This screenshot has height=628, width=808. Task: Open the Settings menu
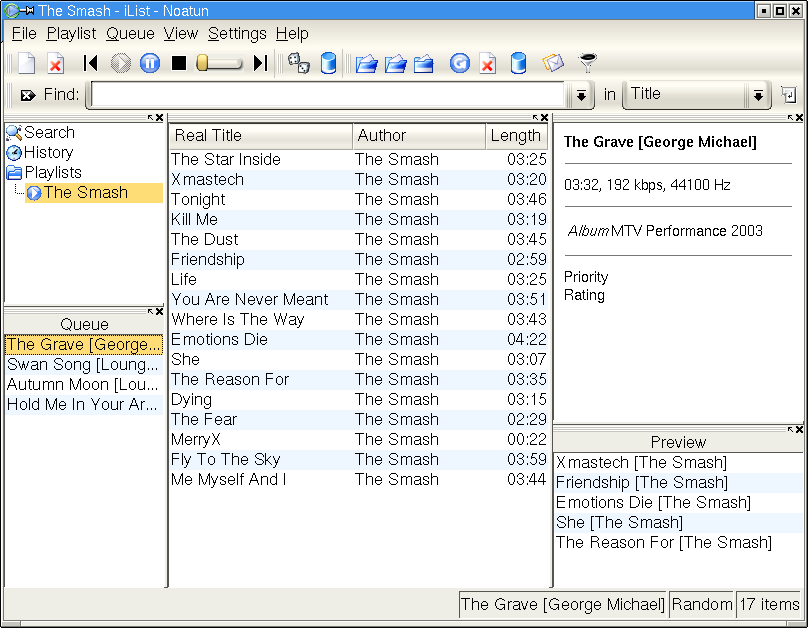(x=237, y=34)
